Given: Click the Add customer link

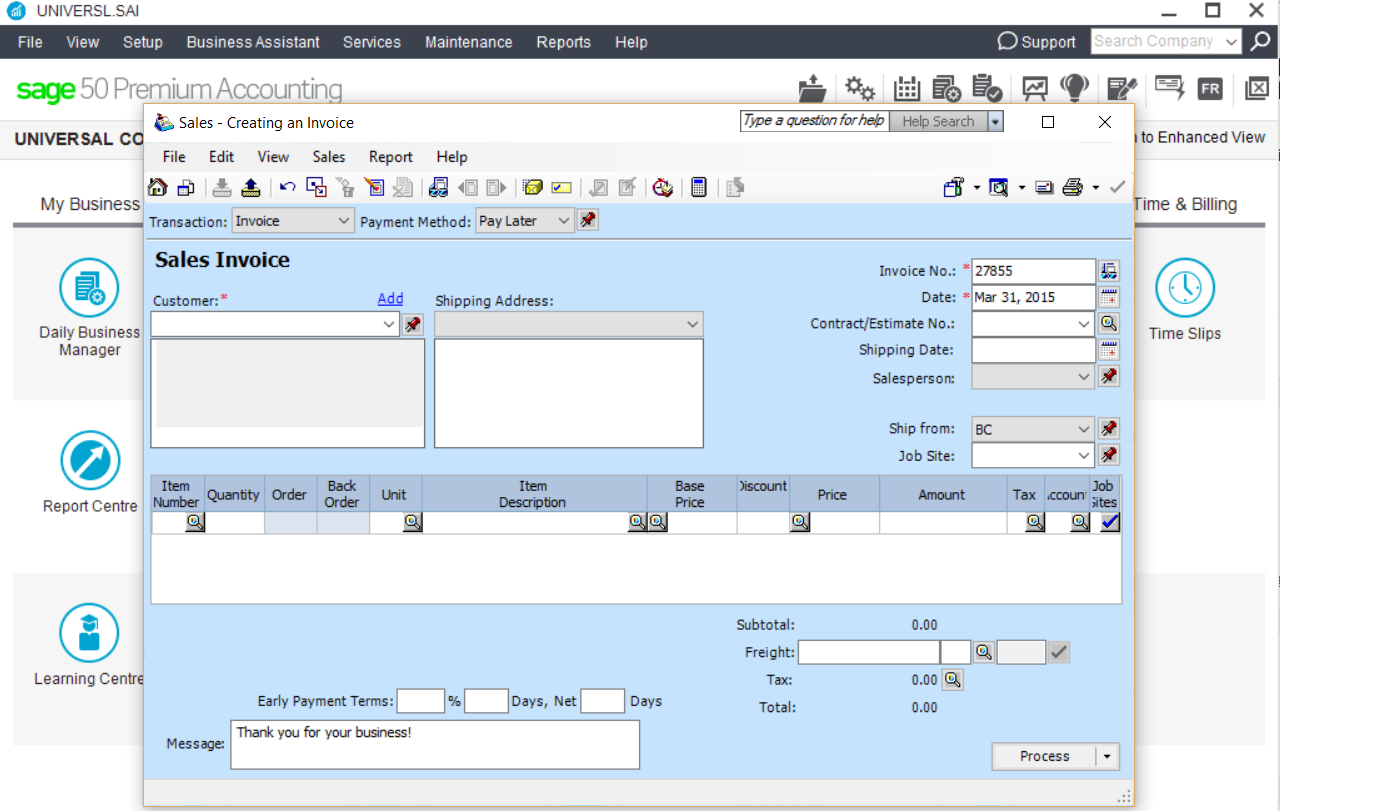Looking at the screenshot, I should pyautogui.click(x=391, y=299).
